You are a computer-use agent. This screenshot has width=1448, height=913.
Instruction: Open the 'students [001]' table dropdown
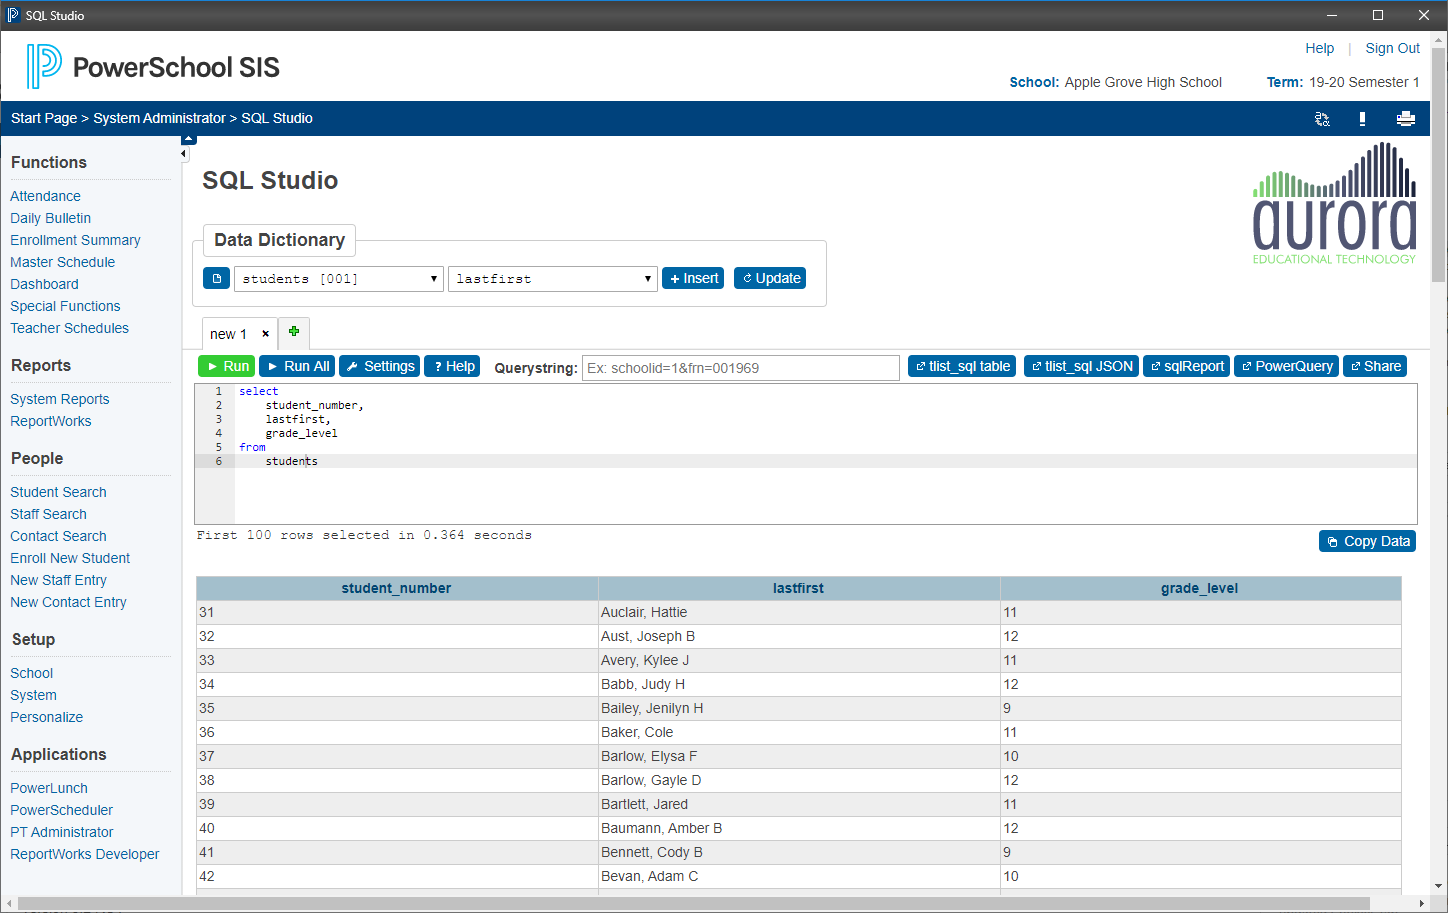(338, 278)
